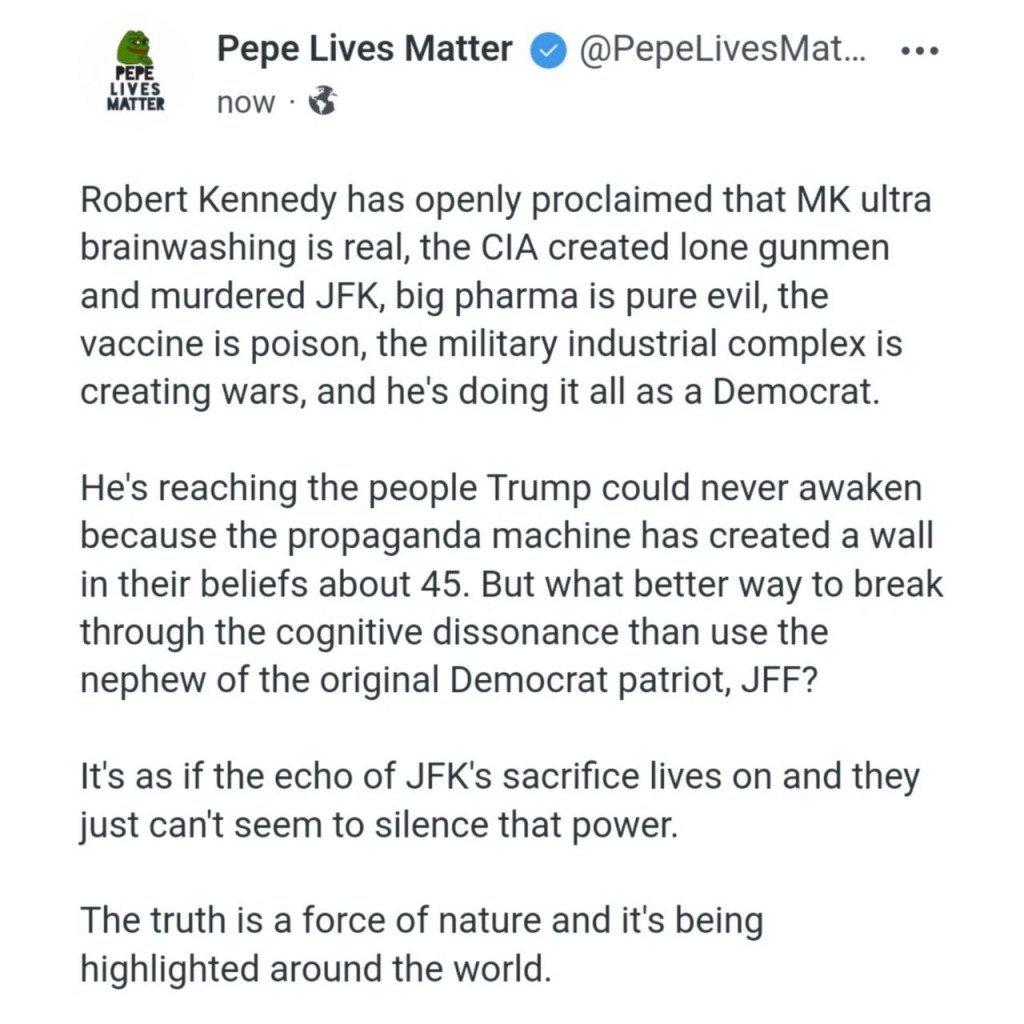Click the paragraph starting "He's reaching the people"
The image size is (1024, 1024).
pyautogui.click(x=510, y=584)
